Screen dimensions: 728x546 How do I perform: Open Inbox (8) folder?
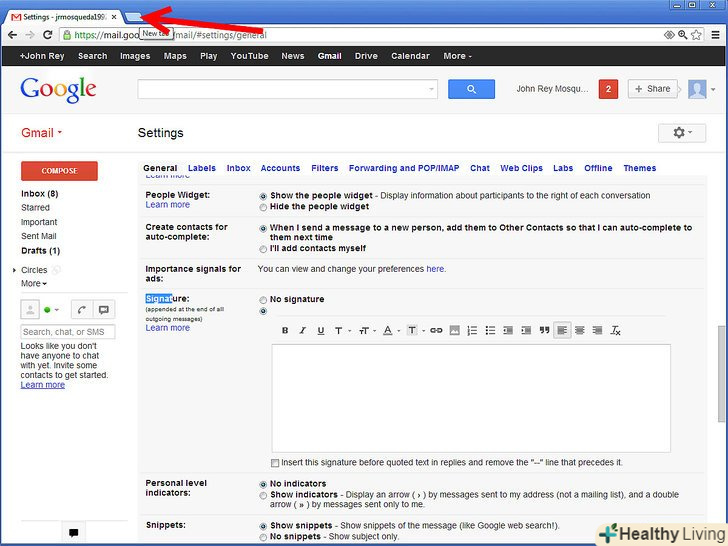(x=39, y=194)
